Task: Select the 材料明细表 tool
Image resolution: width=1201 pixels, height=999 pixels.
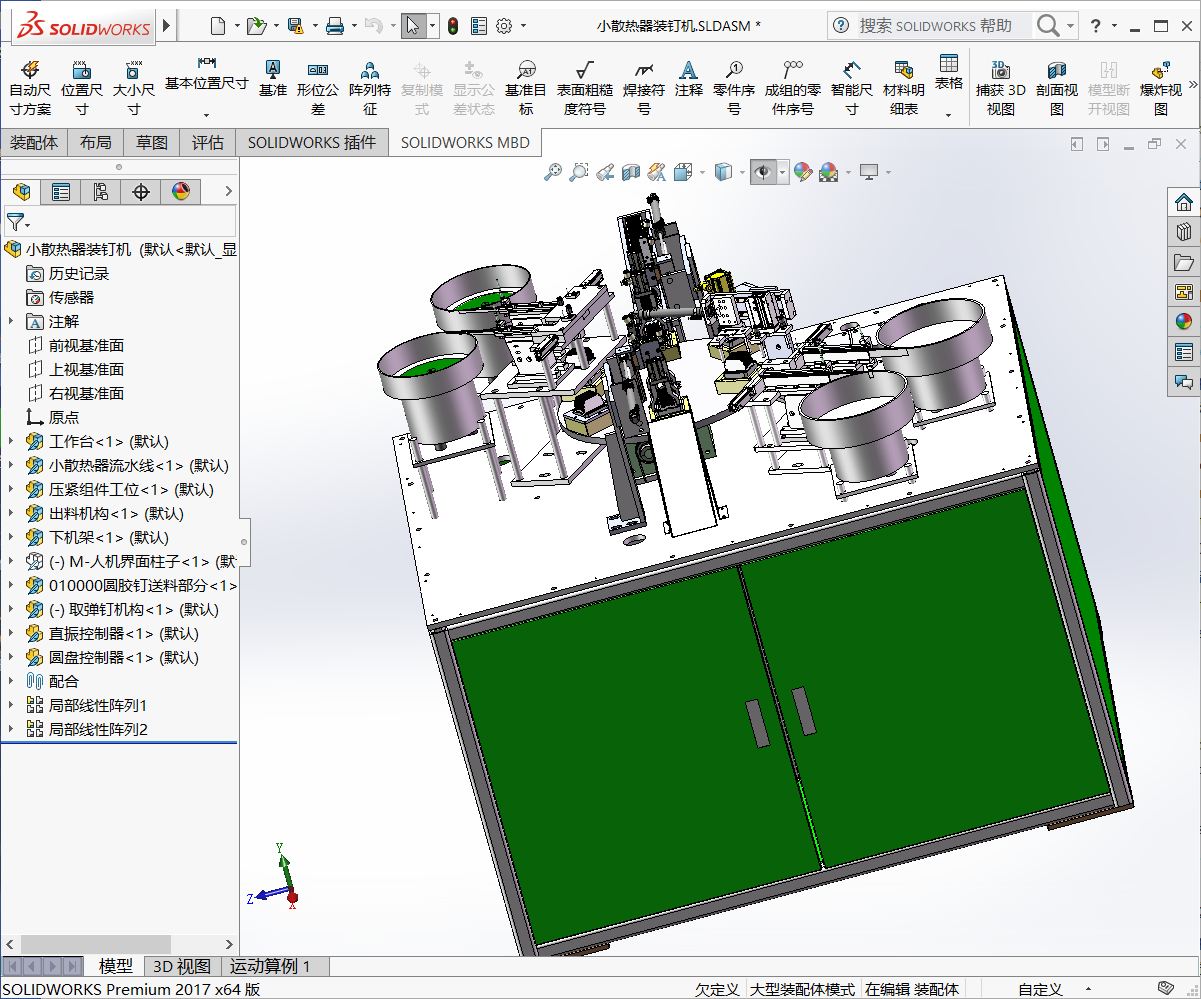Action: pyautogui.click(x=904, y=87)
